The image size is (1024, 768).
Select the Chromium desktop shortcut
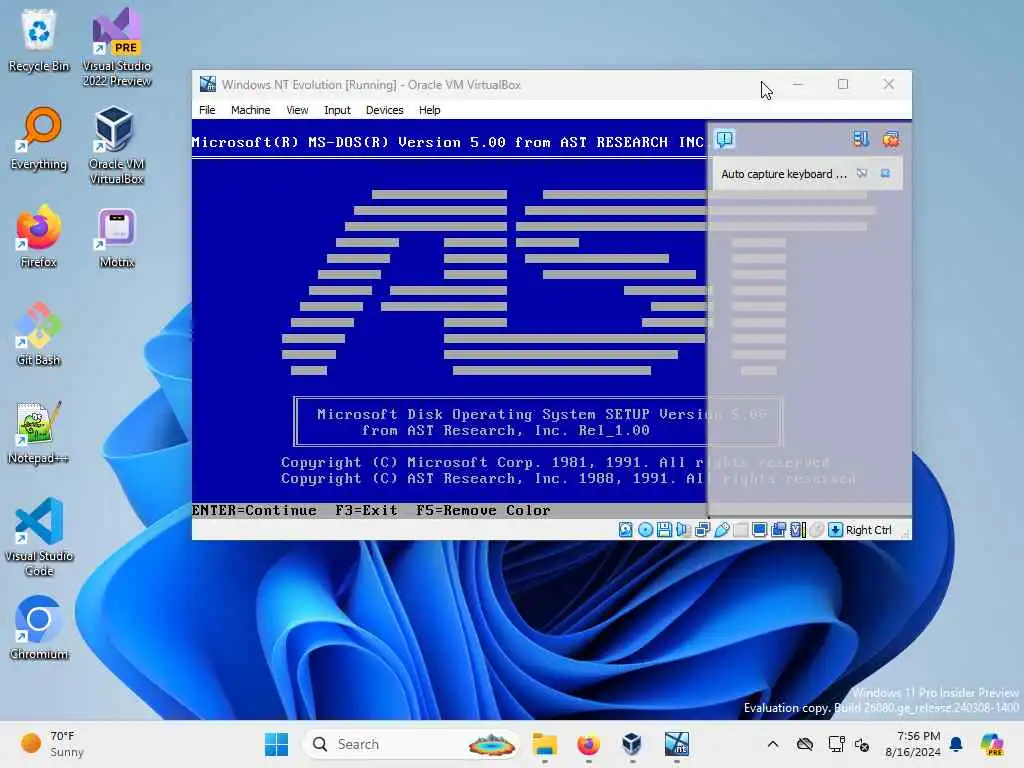click(x=39, y=628)
